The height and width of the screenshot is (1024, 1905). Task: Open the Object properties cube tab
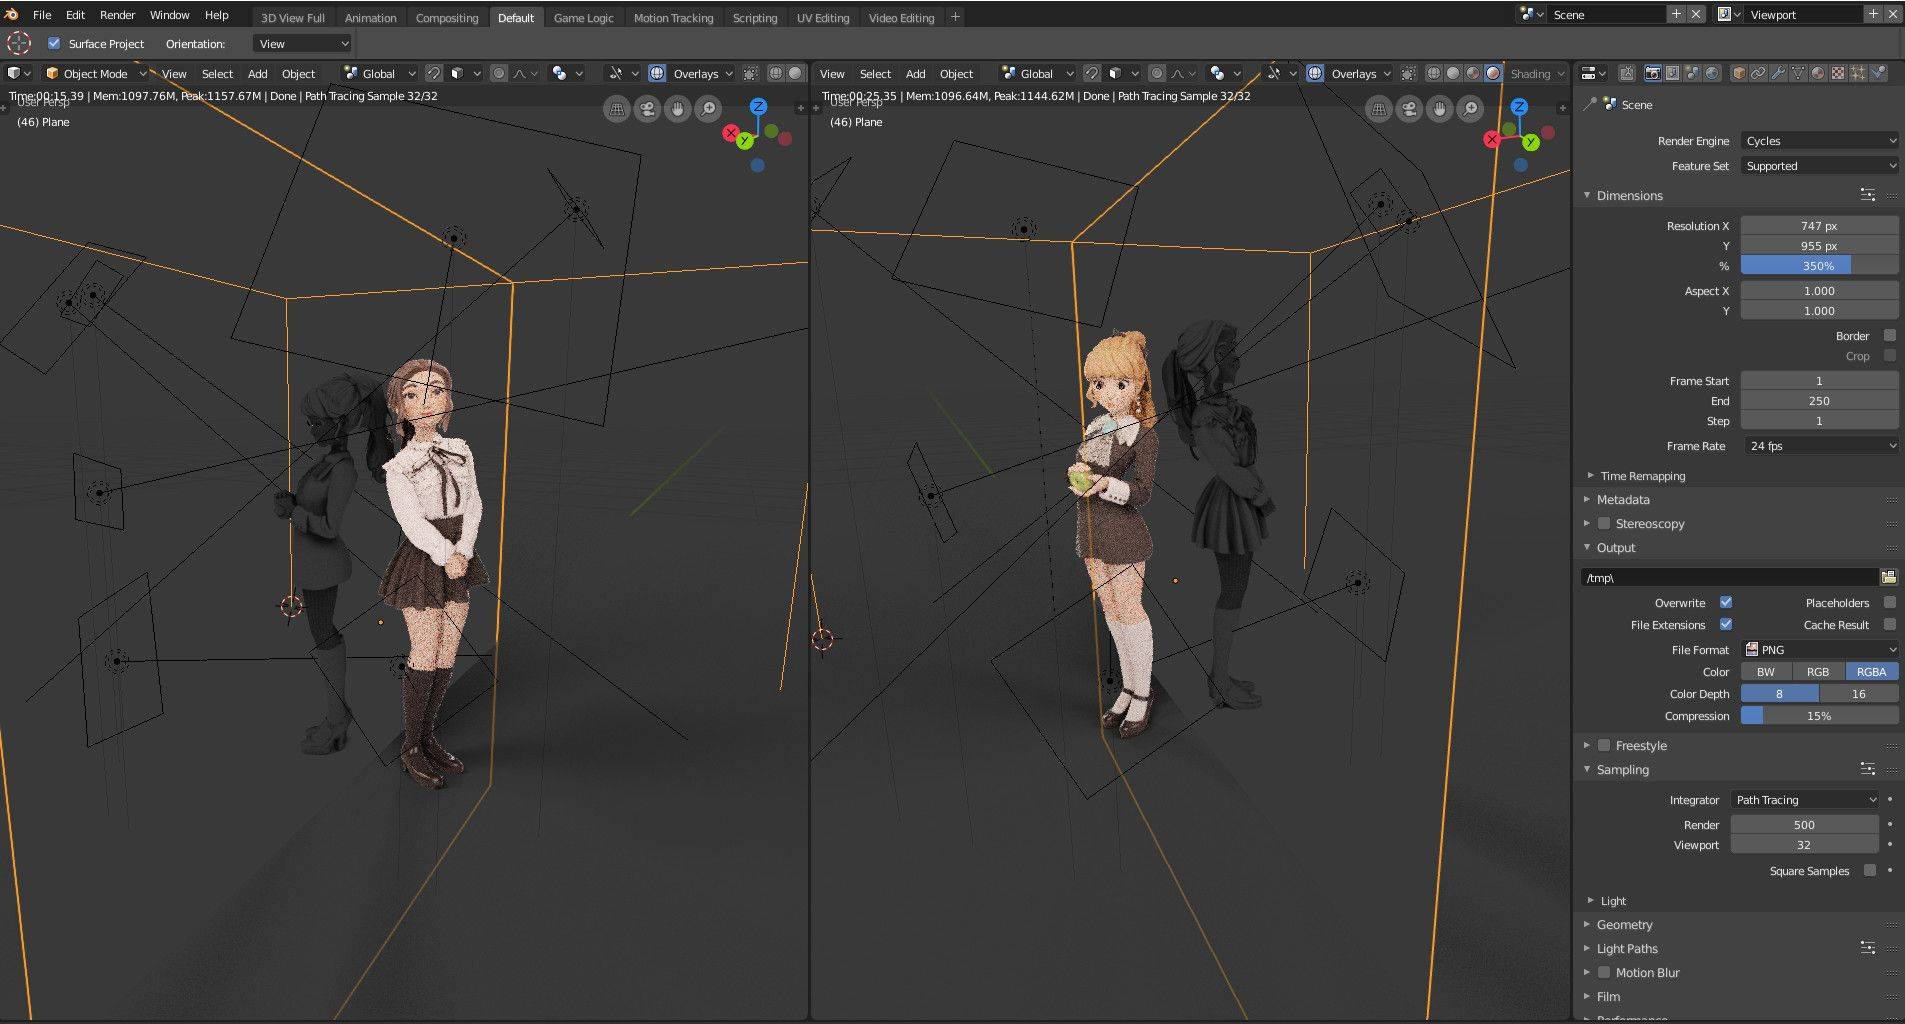(x=1739, y=74)
